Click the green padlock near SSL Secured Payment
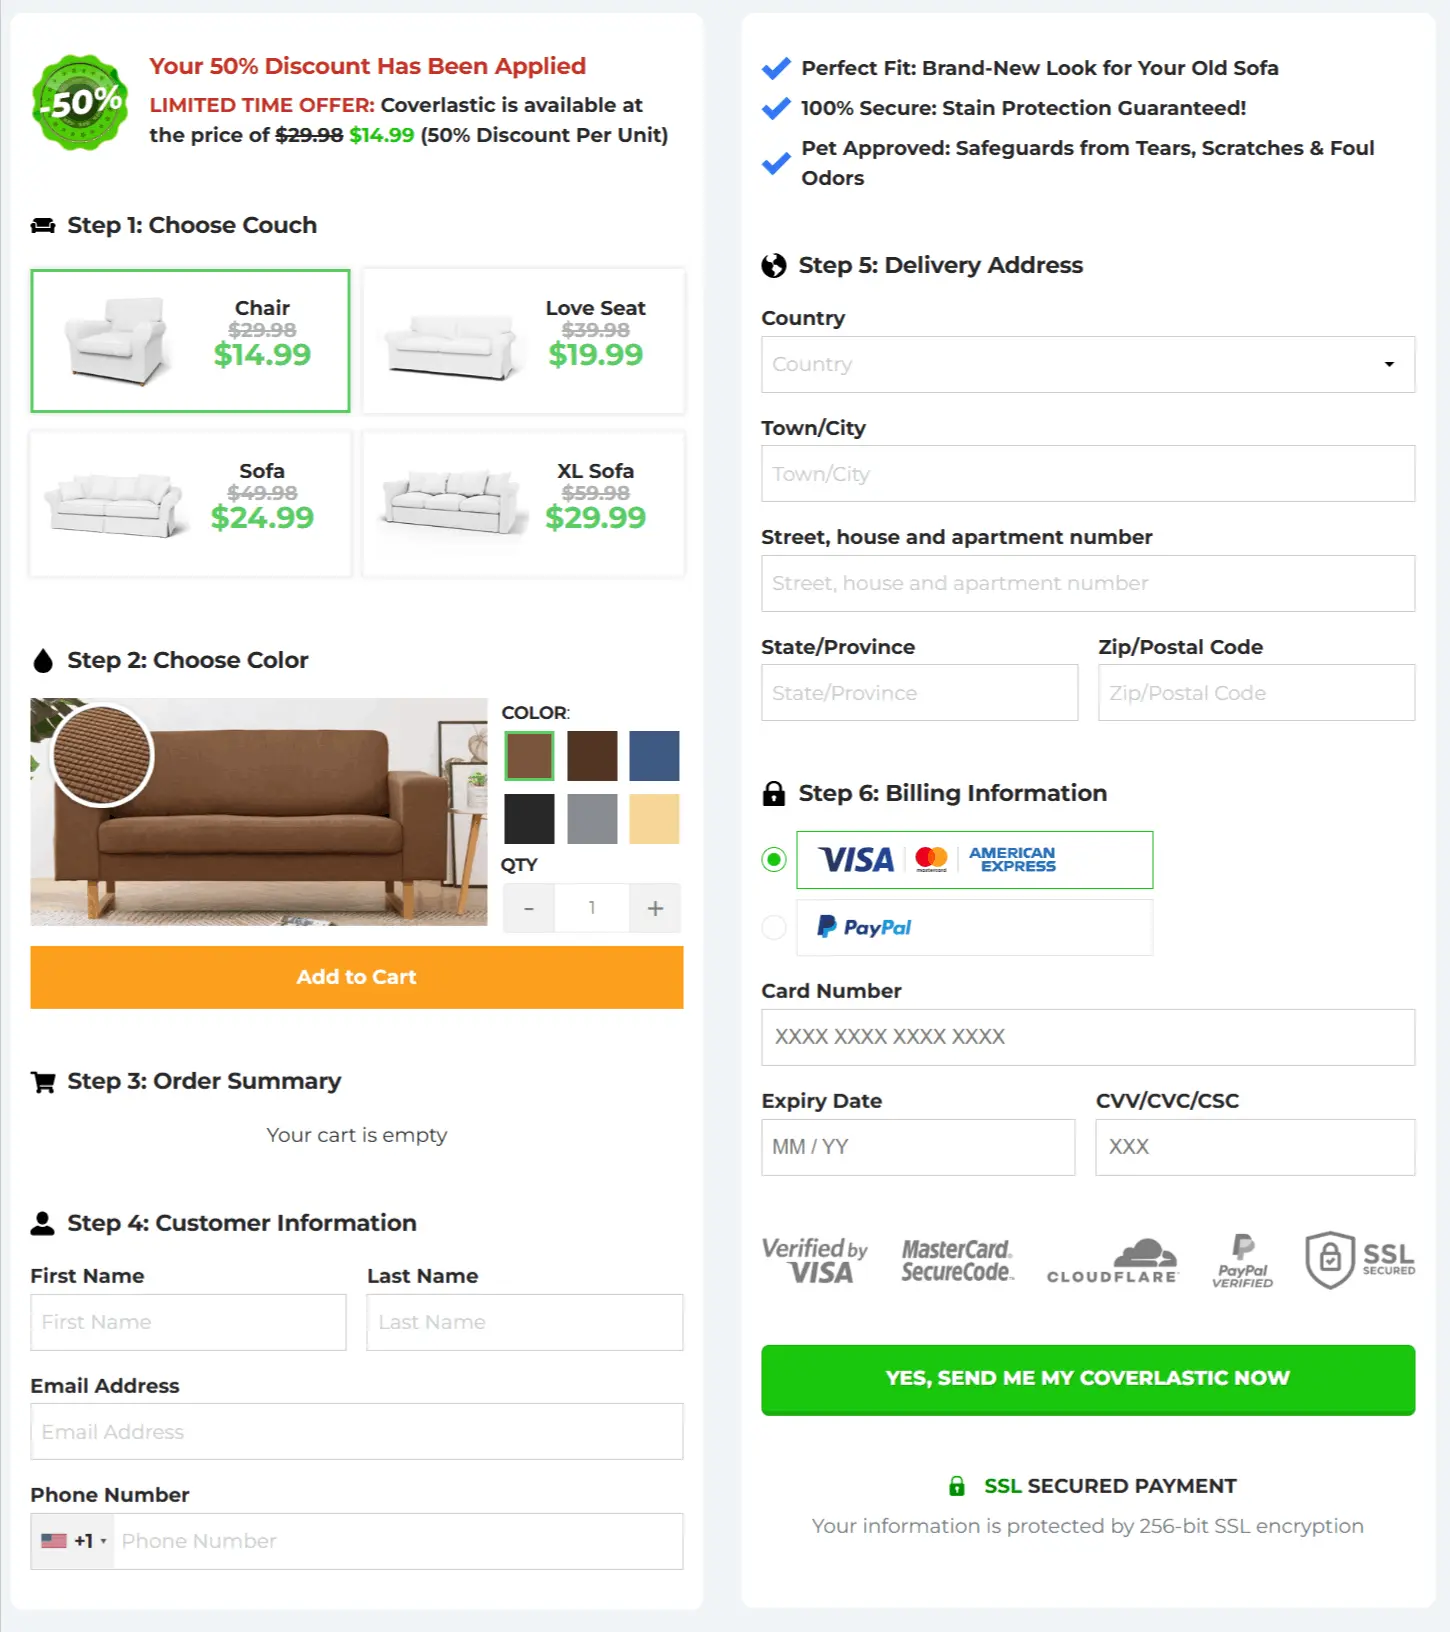1450x1632 pixels. pos(959,1486)
